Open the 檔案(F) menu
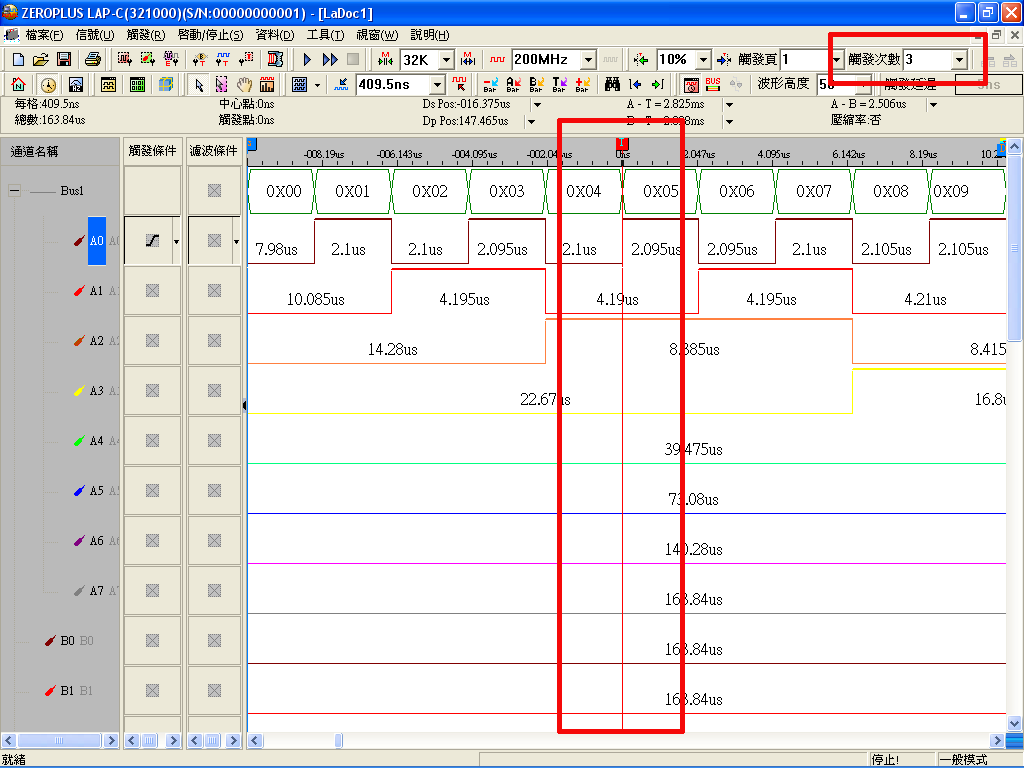Viewport: 1024px width, 768px height. tap(44, 35)
